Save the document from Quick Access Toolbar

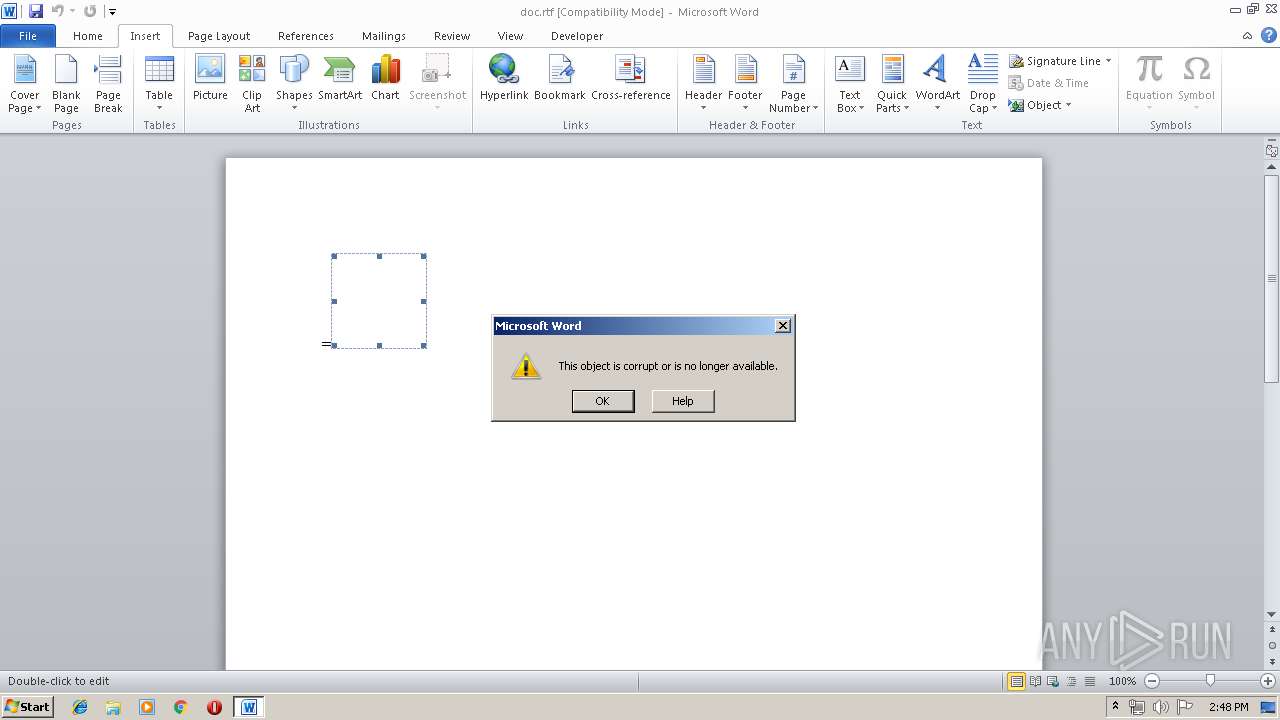coord(36,11)
